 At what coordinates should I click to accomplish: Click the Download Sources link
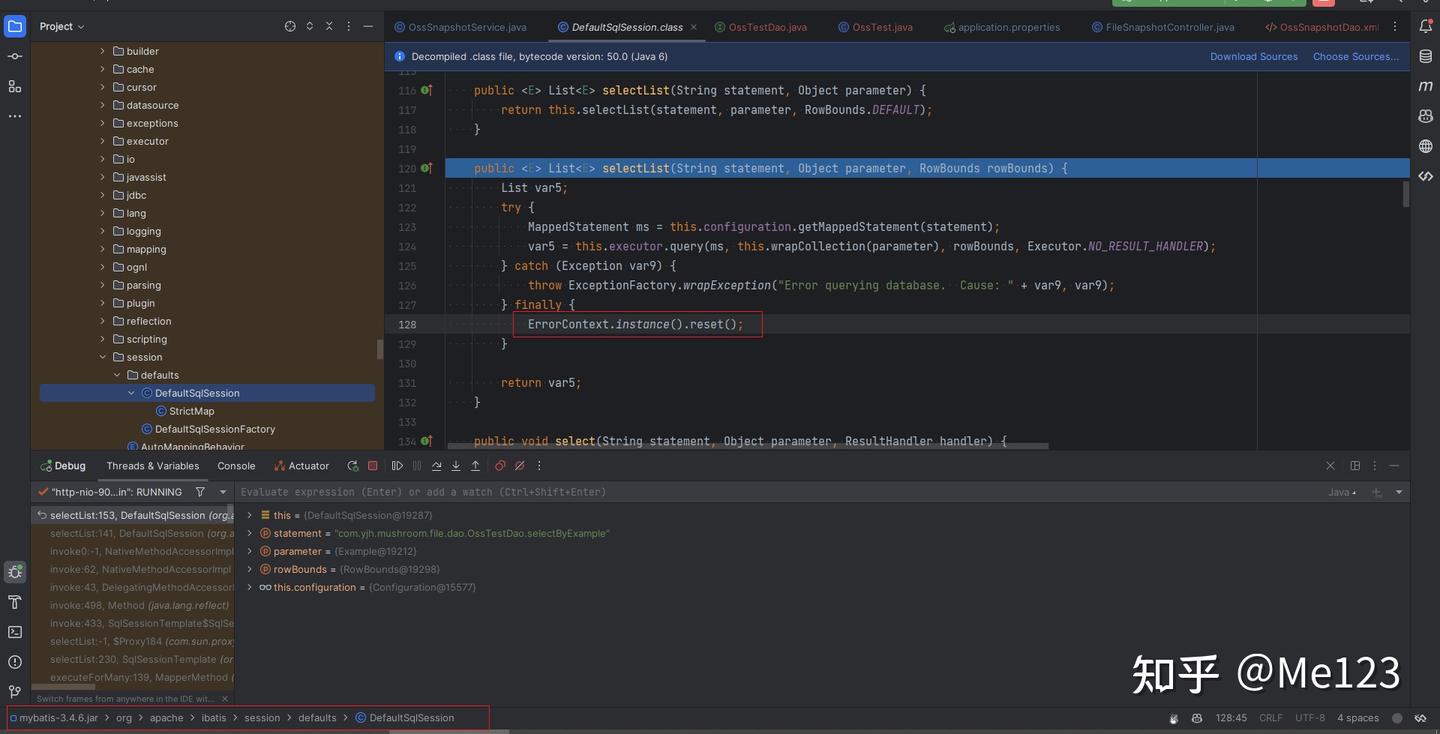(x=1253, y=57)
